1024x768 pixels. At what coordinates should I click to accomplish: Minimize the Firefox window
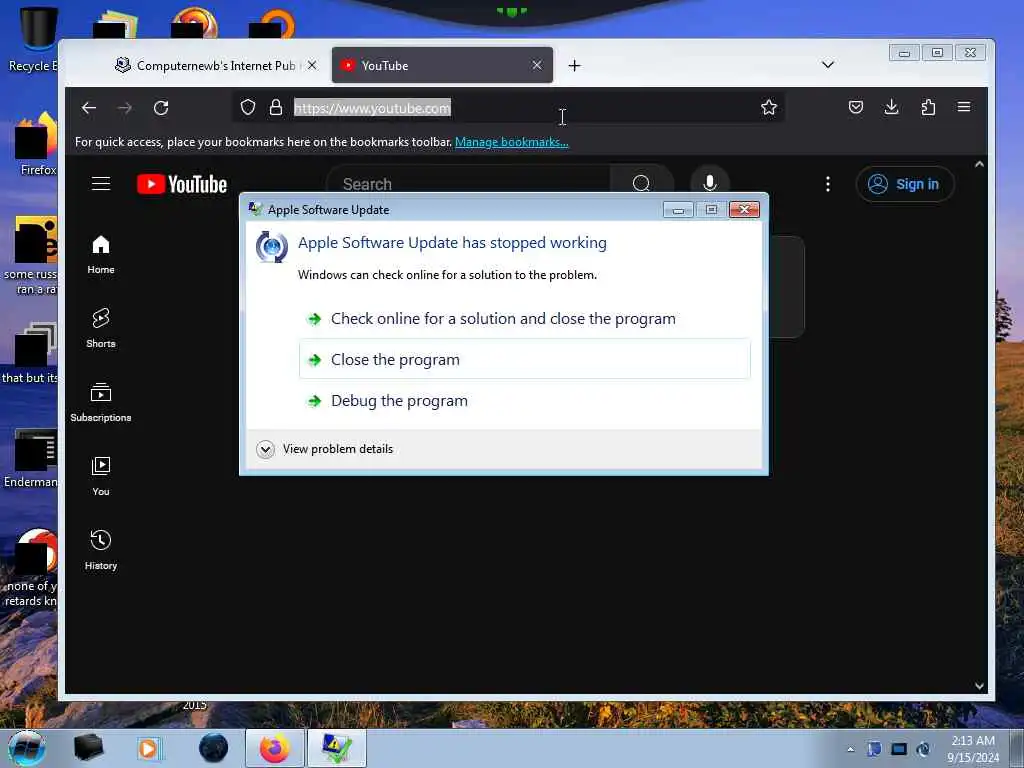tap(904, 53)
